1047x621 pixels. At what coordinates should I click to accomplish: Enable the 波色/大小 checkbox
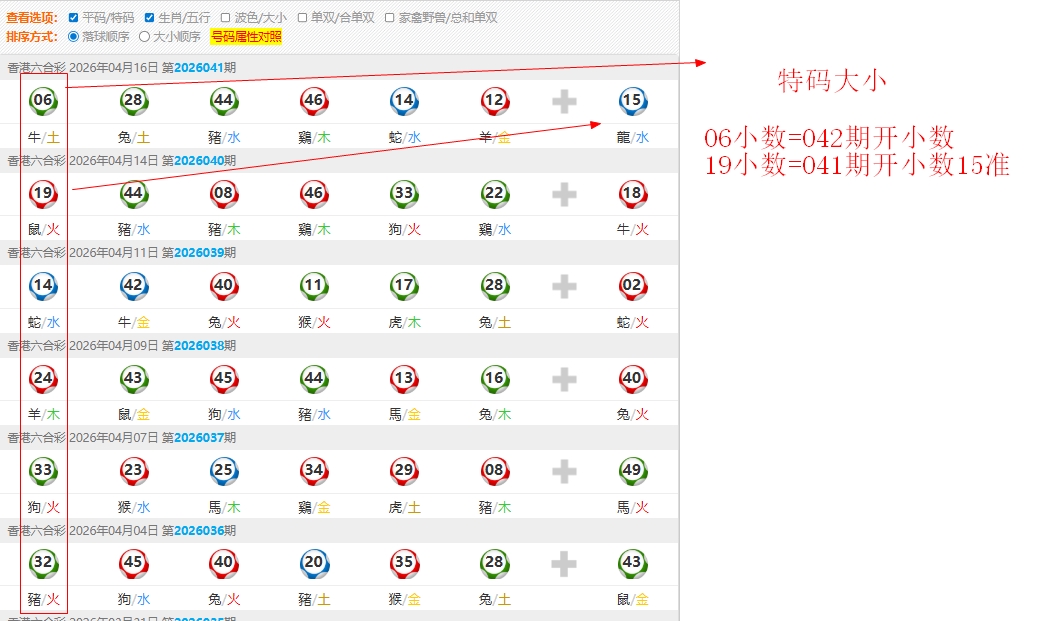[x=226, y=18]
